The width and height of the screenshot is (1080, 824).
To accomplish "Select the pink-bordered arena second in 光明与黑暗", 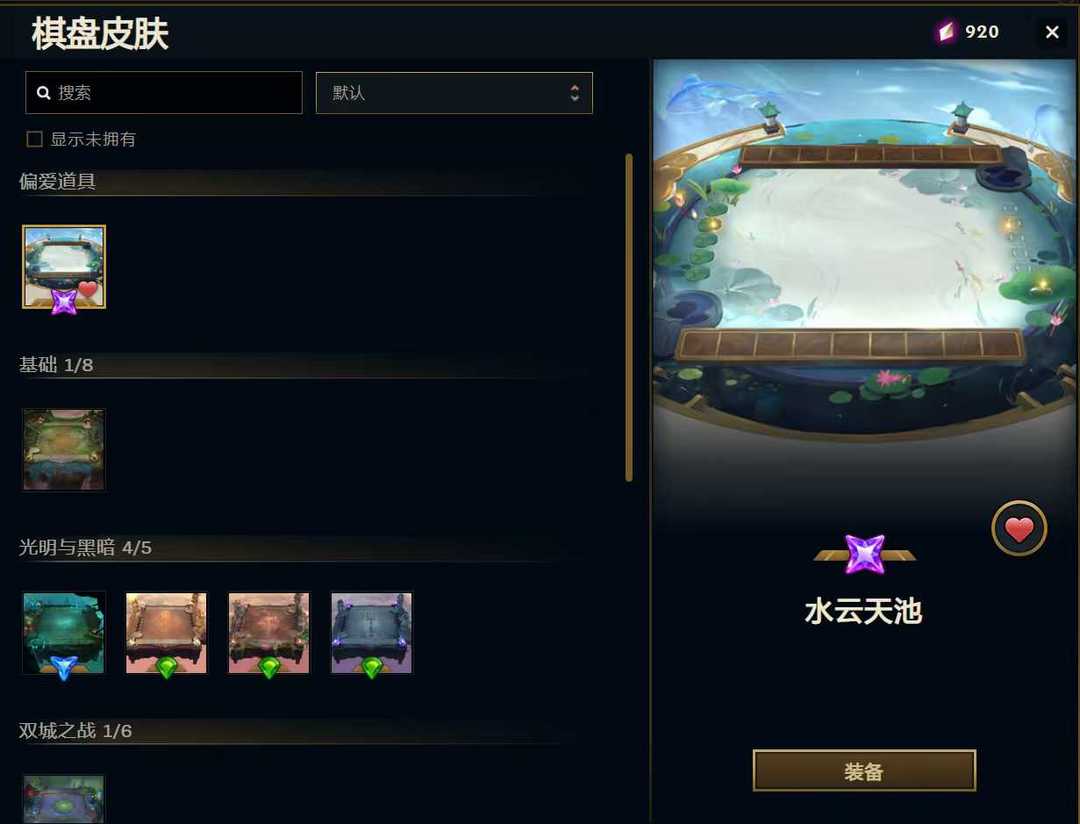I will [166, 632].
